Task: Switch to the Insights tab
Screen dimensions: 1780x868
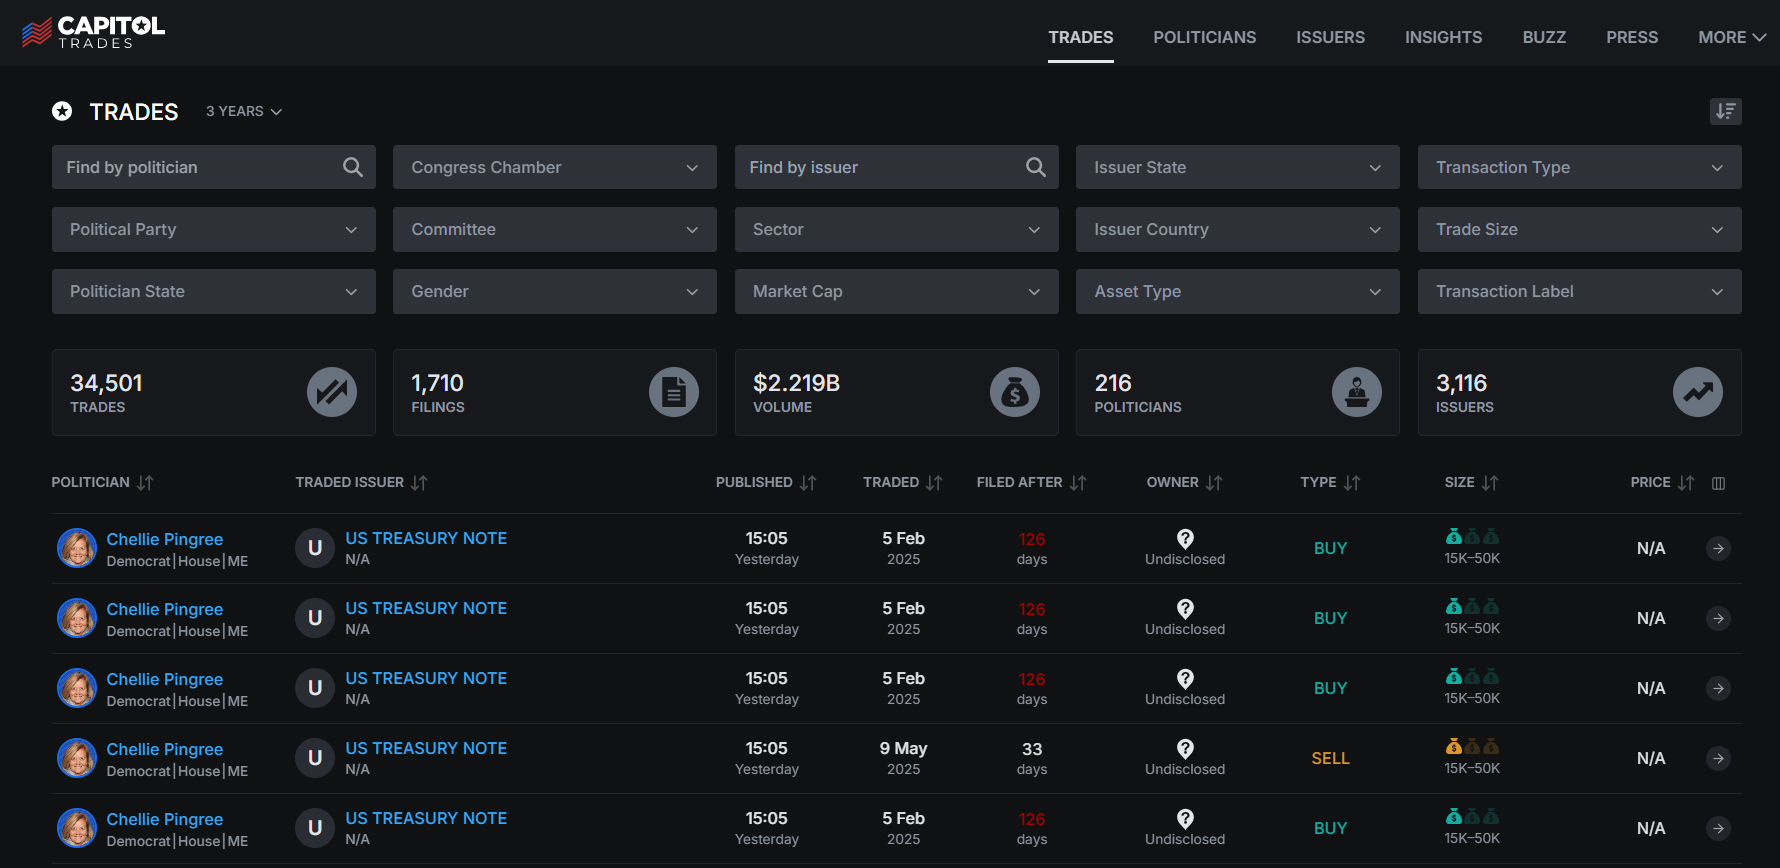Action: [x=1444, y=37]
